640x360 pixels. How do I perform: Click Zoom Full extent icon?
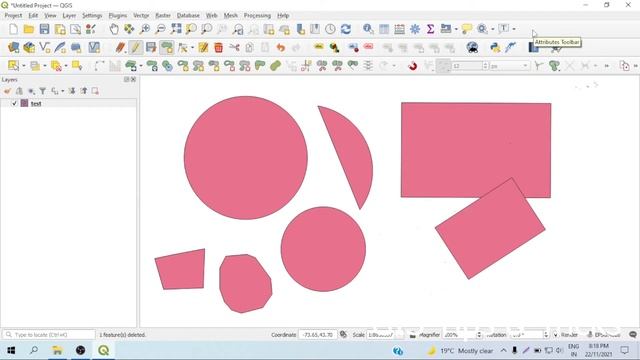pos(176,29)
